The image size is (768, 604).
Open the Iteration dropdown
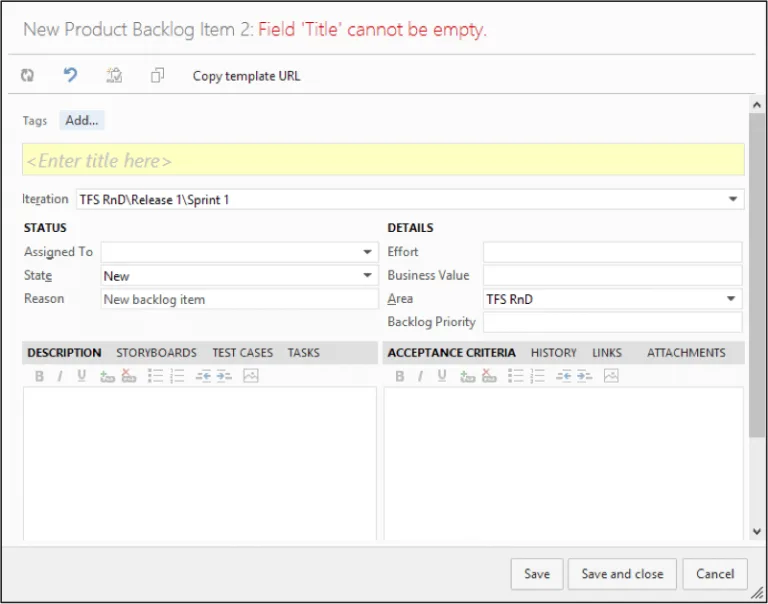coord(733,199)
